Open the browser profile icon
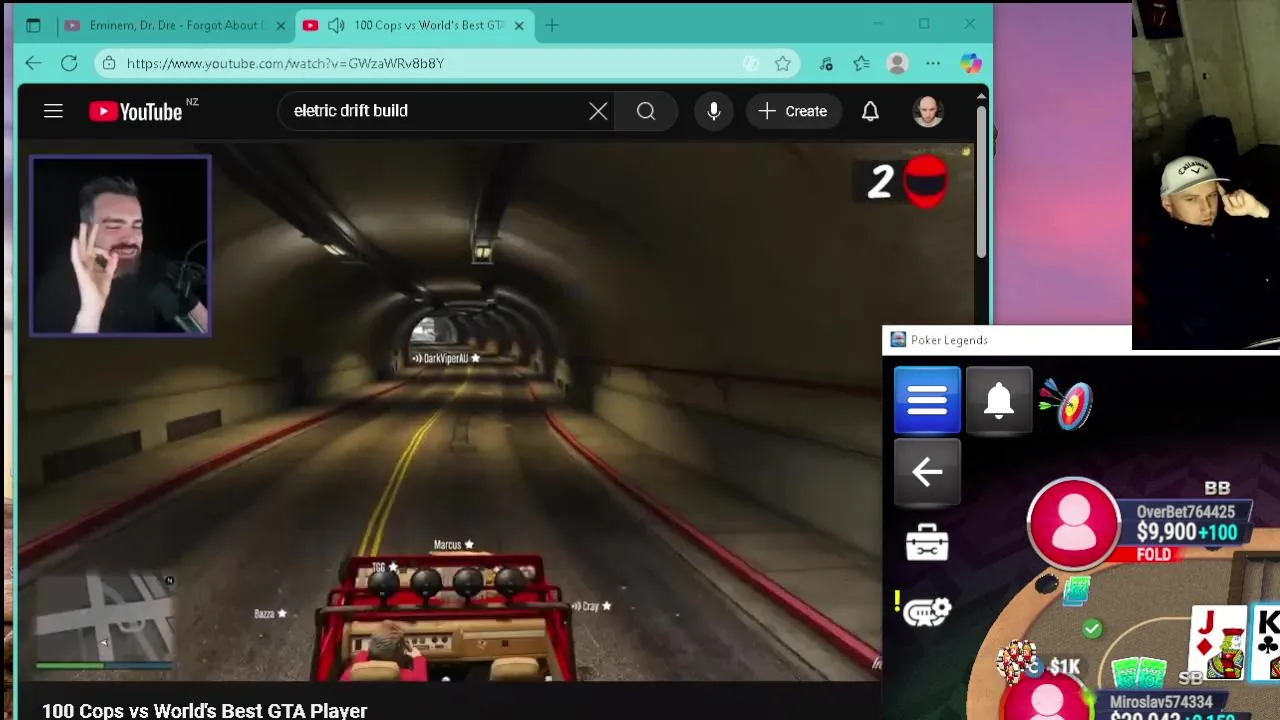The width and height of the screenshot is (1280, 720). (897, 63)
